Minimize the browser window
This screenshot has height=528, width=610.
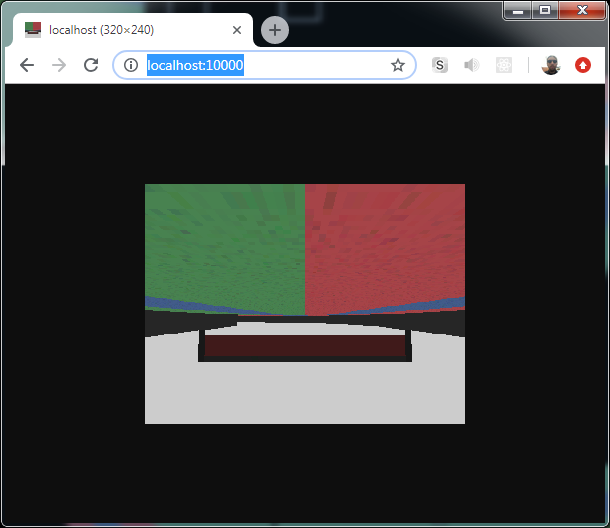point(517,10)
